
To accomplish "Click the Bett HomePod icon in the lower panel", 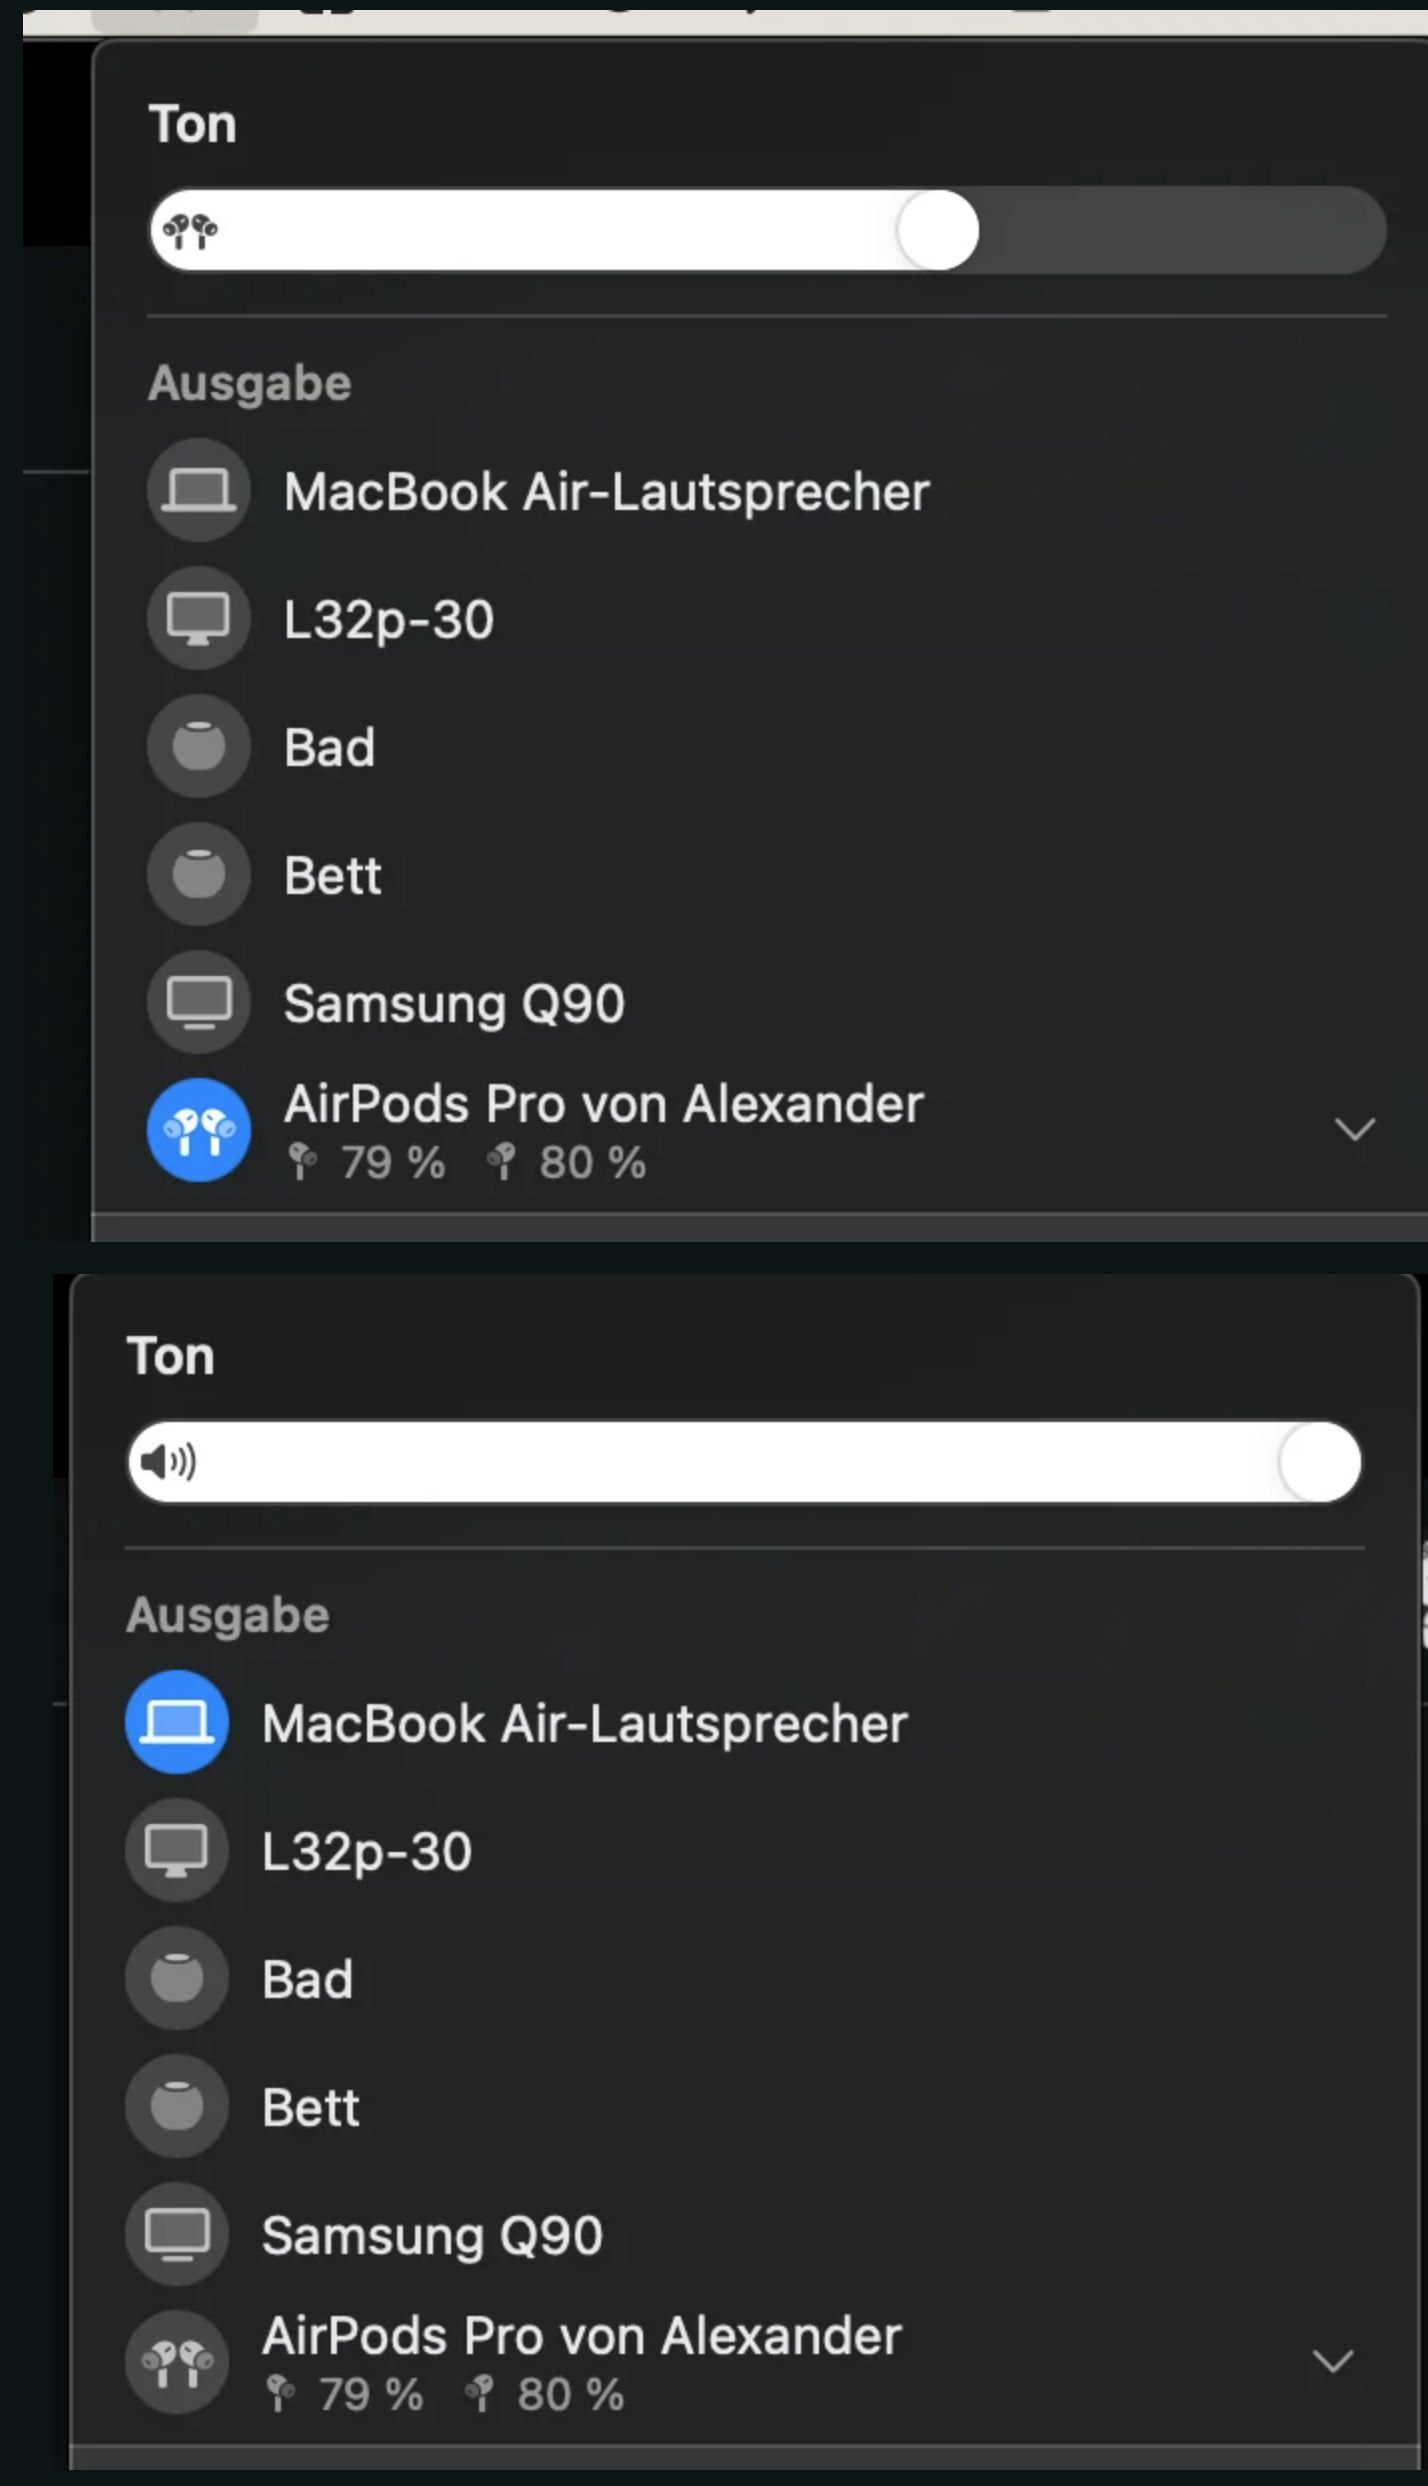I will pyautogui.click(x=177, y=2106).
